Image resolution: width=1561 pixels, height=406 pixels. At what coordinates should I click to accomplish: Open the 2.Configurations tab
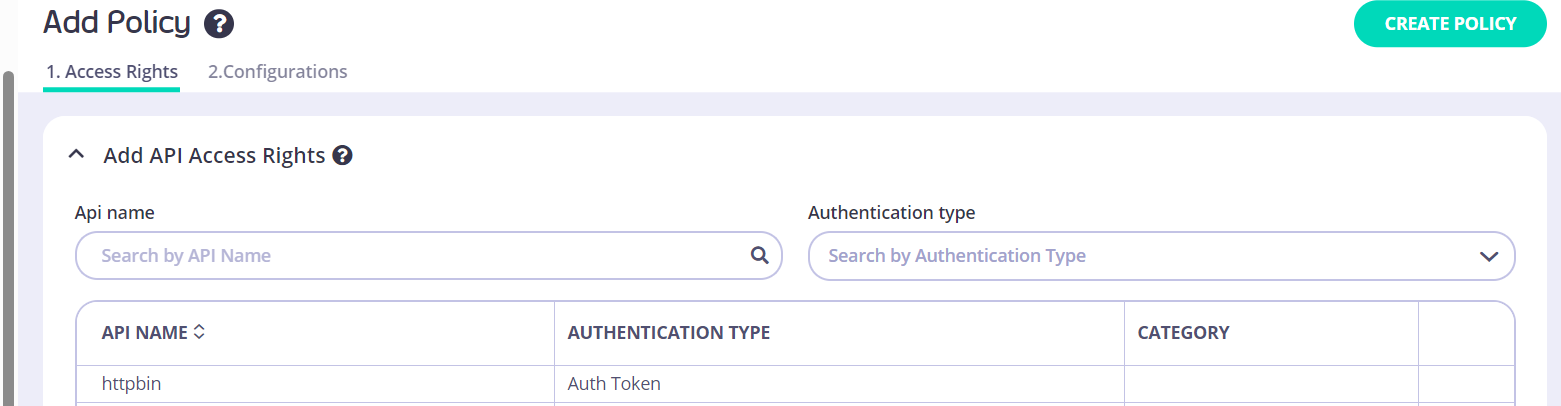point(278,72)
